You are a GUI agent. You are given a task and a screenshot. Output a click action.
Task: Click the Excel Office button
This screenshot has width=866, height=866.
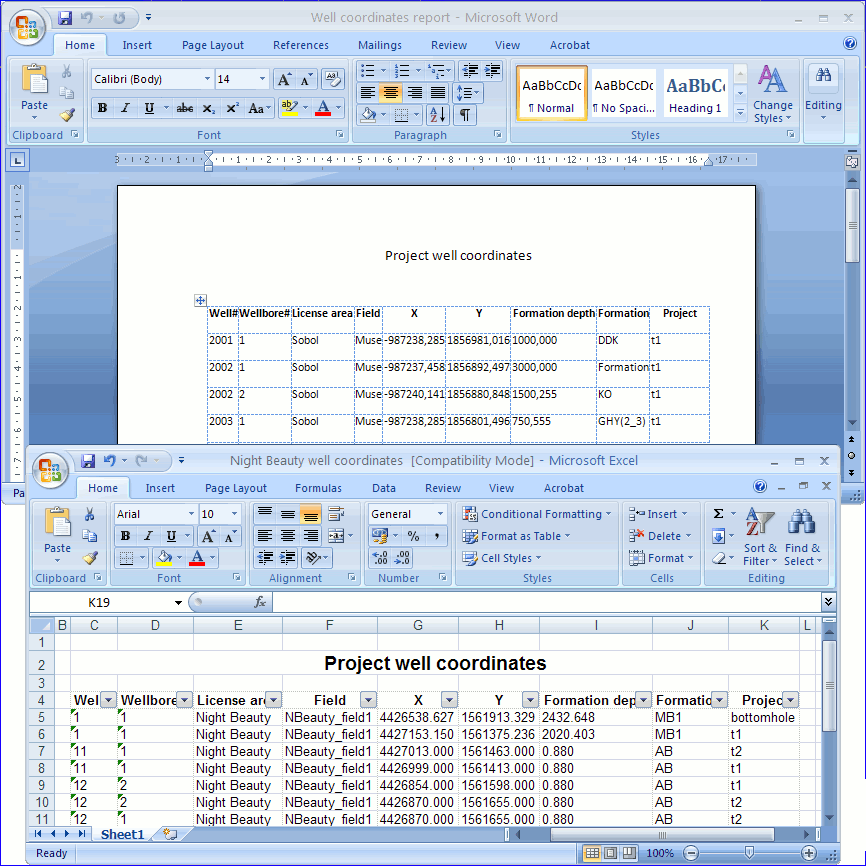click(50, 471)
